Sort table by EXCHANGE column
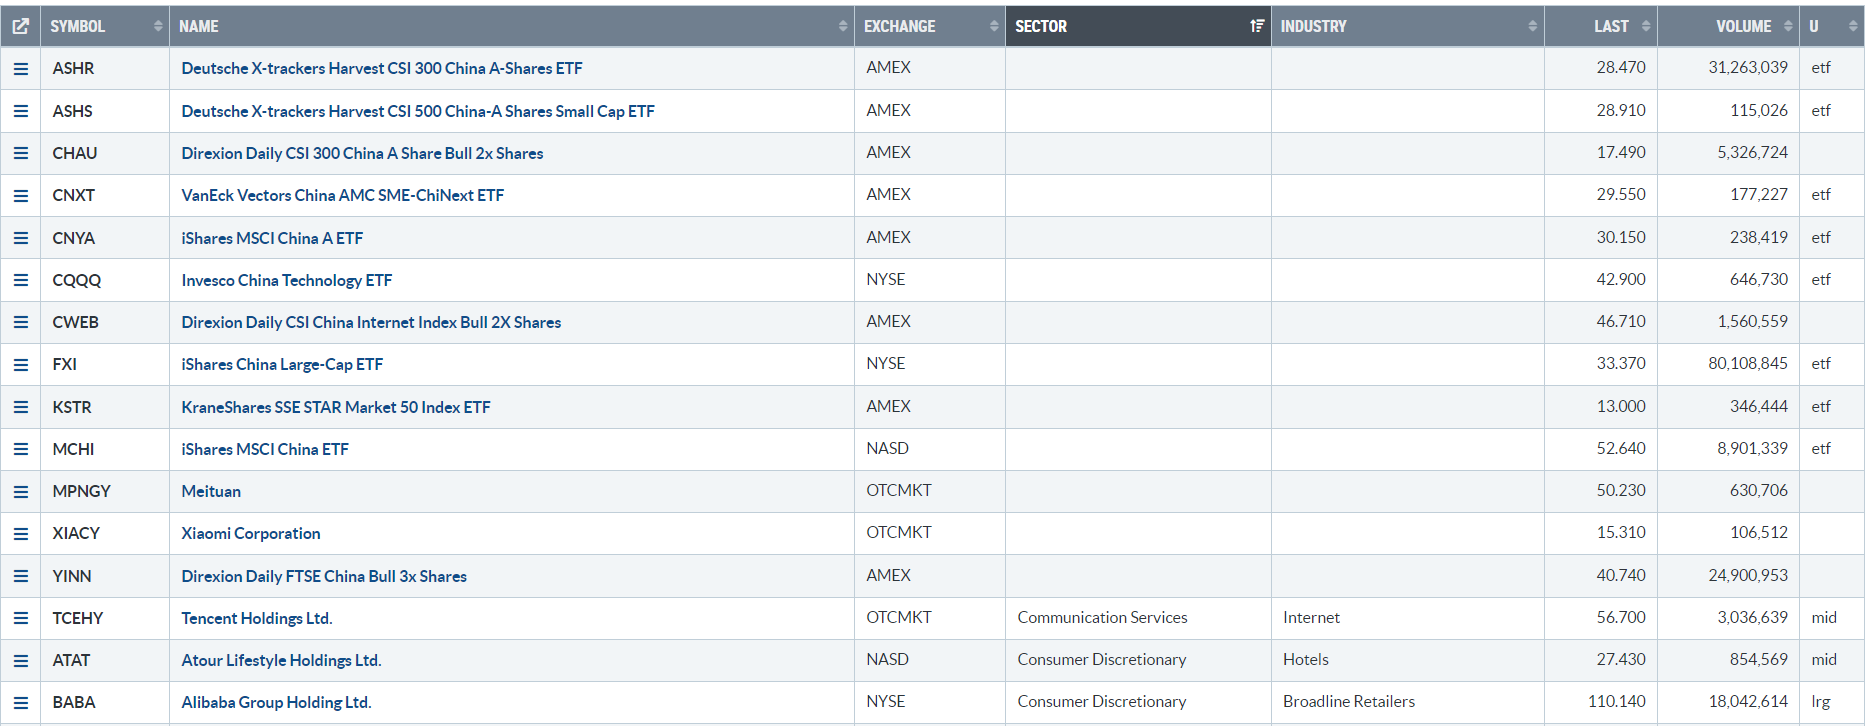Screen dimensions: 1871x726 point(929,26)
